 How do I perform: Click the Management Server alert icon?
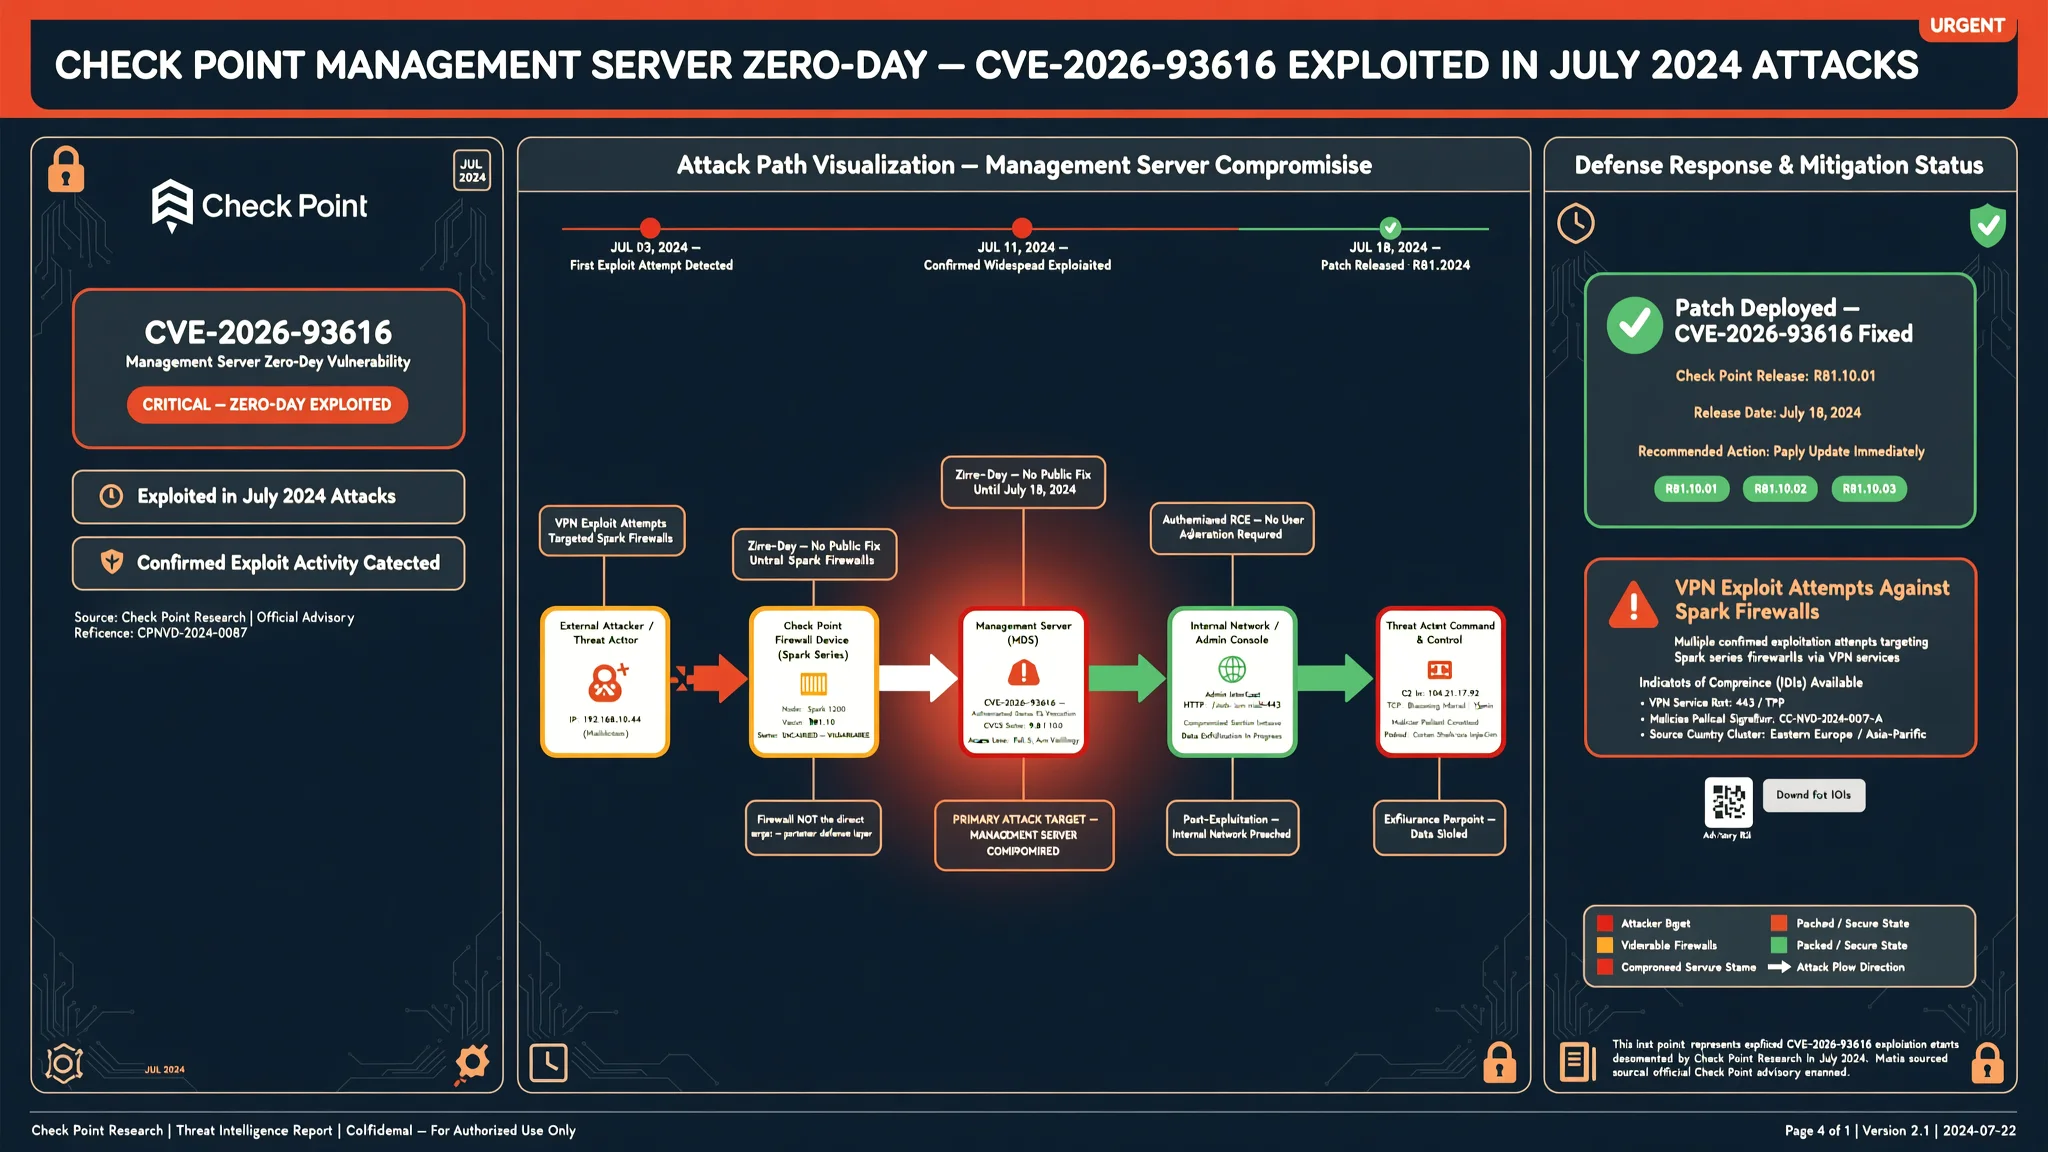click(1023, 673)
